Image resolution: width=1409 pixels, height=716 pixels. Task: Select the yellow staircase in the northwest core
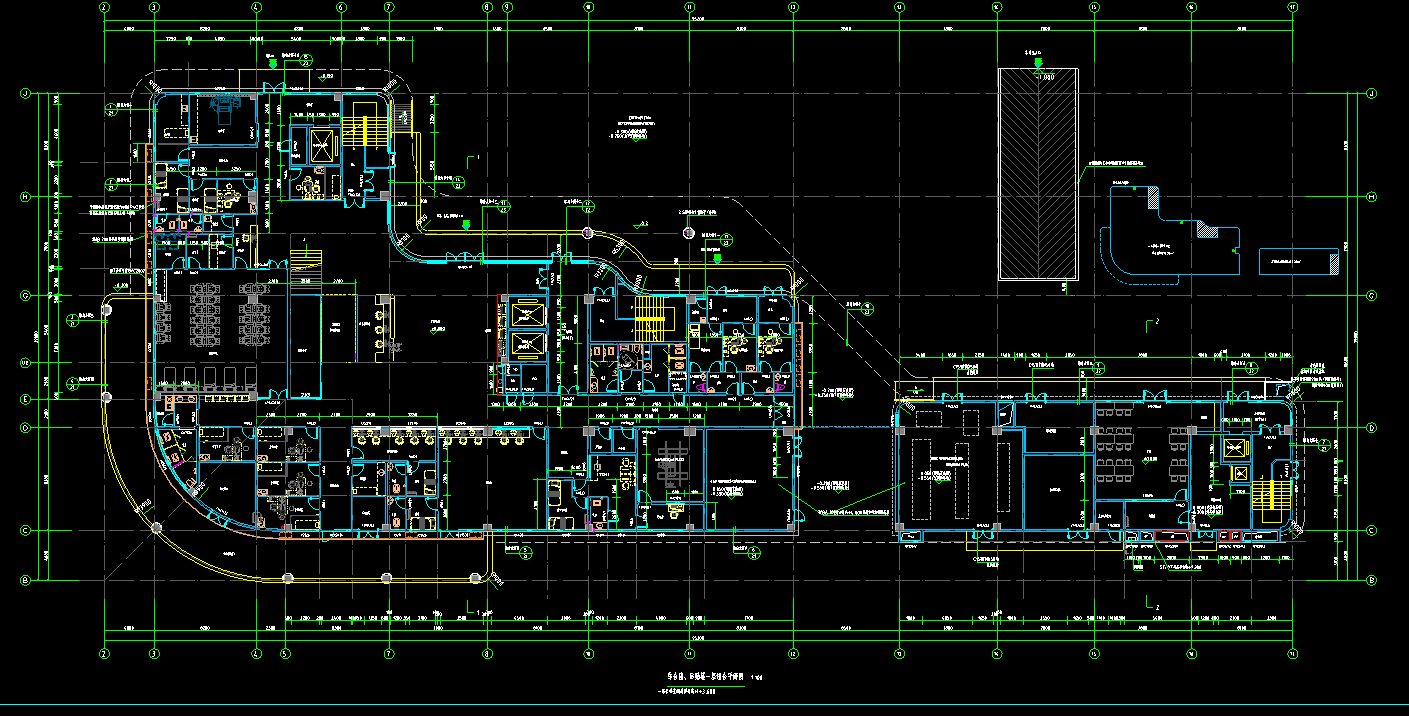pyautogui.click(x=370, y=131)
